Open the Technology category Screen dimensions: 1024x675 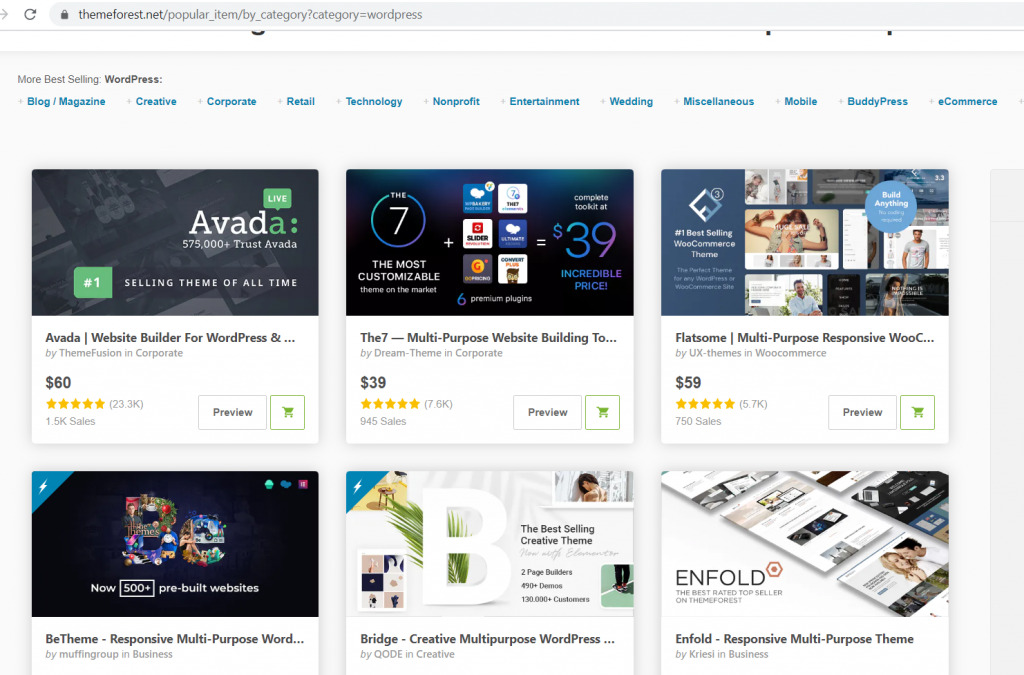point(374,101)
